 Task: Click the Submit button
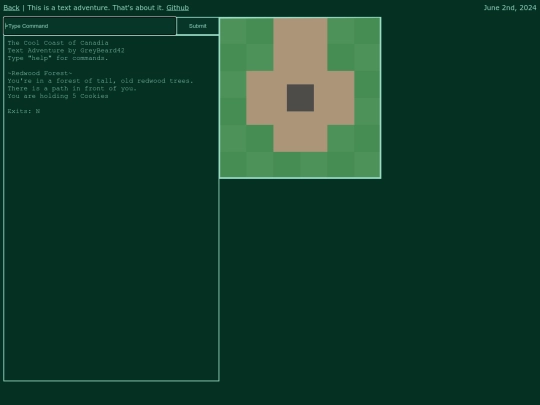(198, 26)
